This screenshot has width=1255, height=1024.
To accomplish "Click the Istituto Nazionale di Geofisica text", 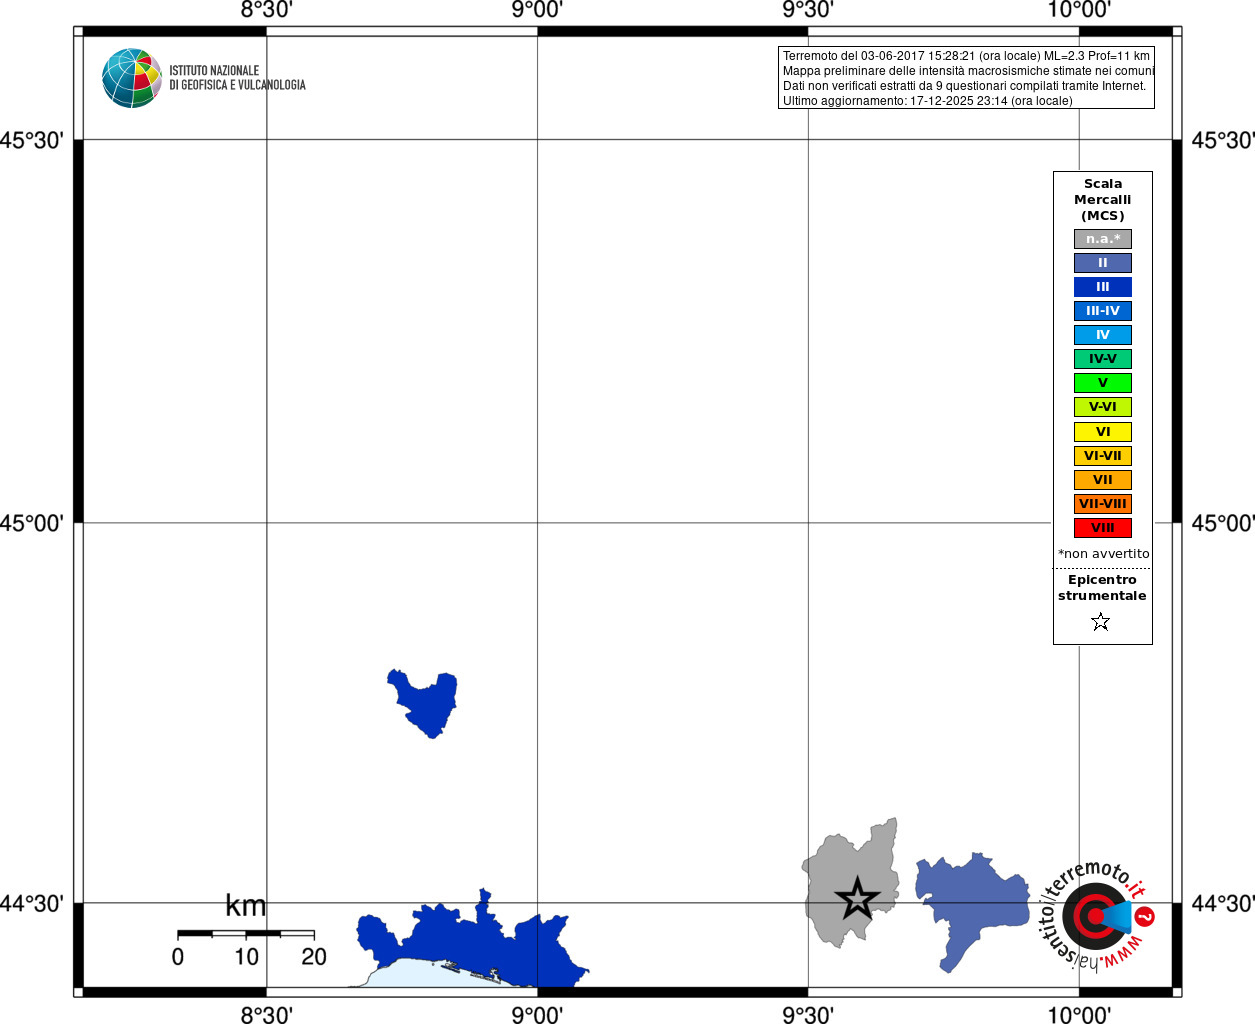I will (237, 78).
